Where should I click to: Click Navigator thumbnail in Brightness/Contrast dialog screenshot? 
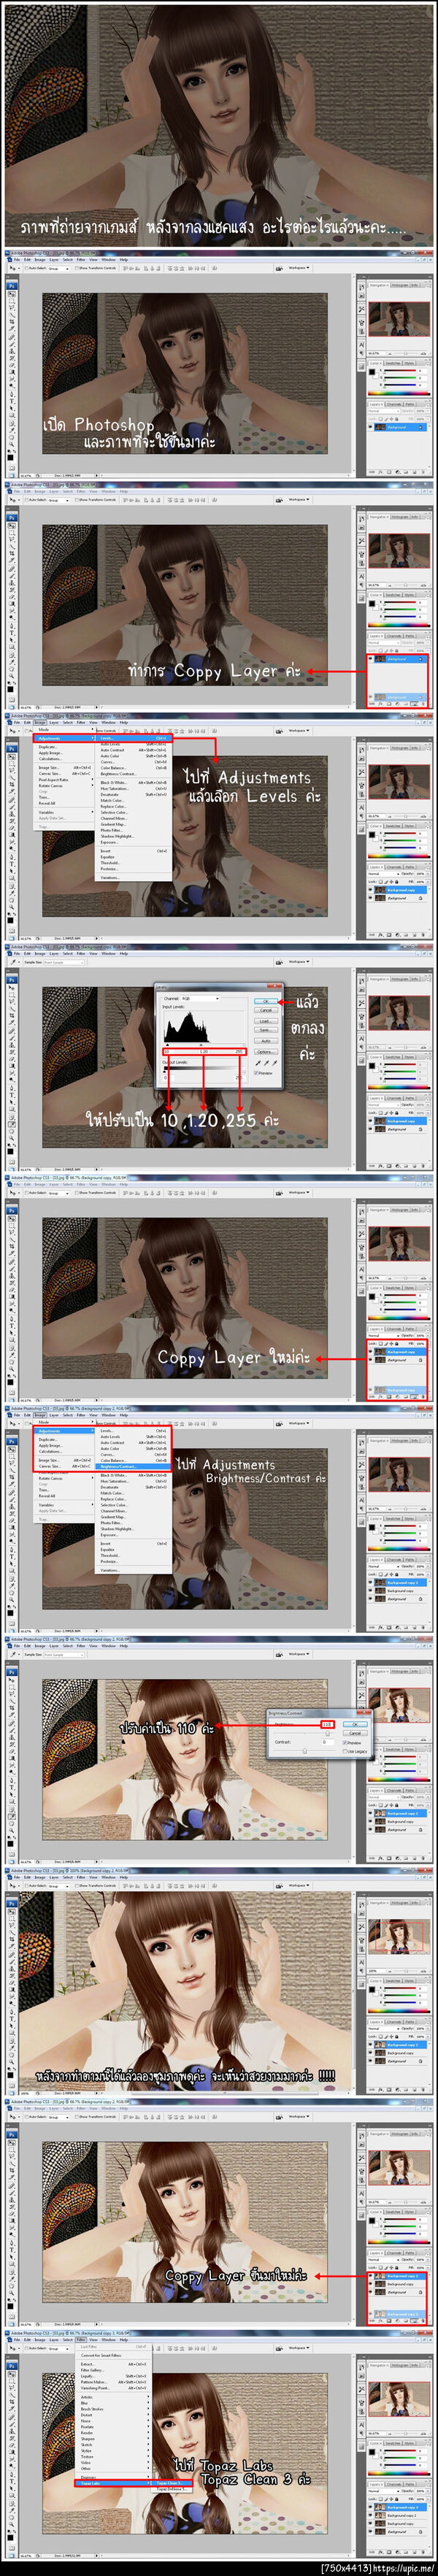(400, 1705)
